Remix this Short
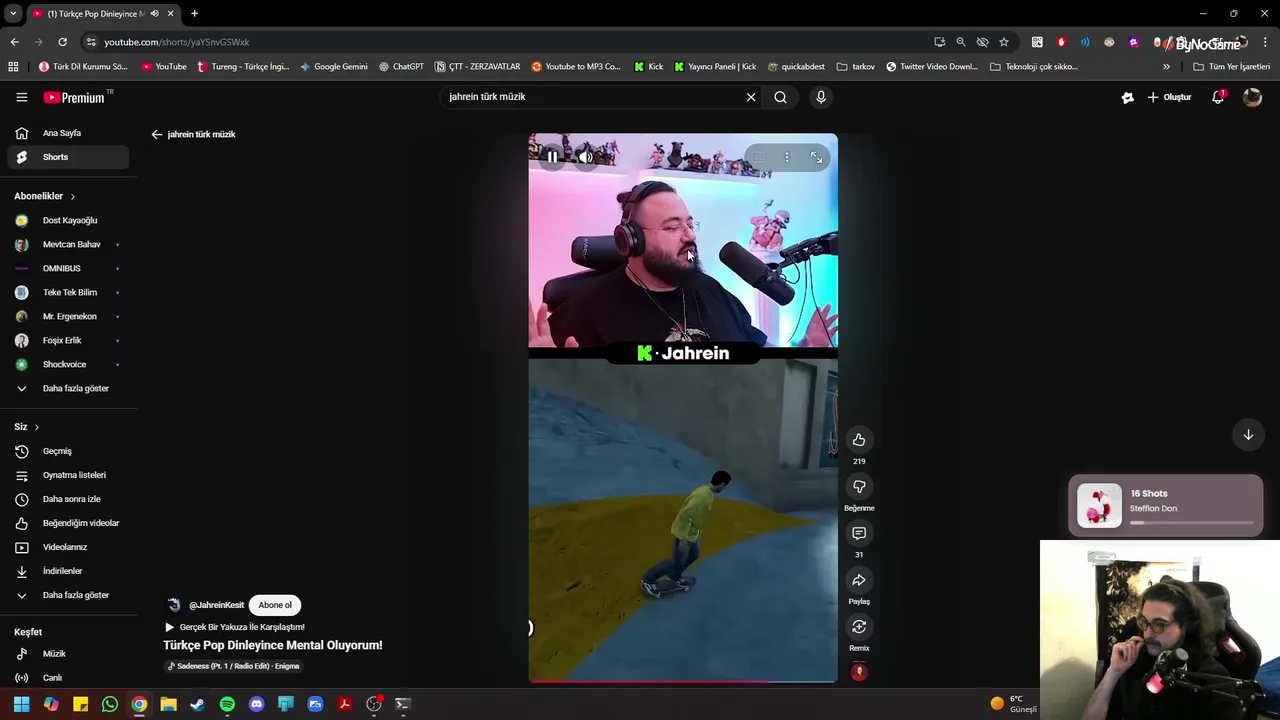Image resolution: width=1280 pixels, height=720 pixels. [x=859, y=627]
